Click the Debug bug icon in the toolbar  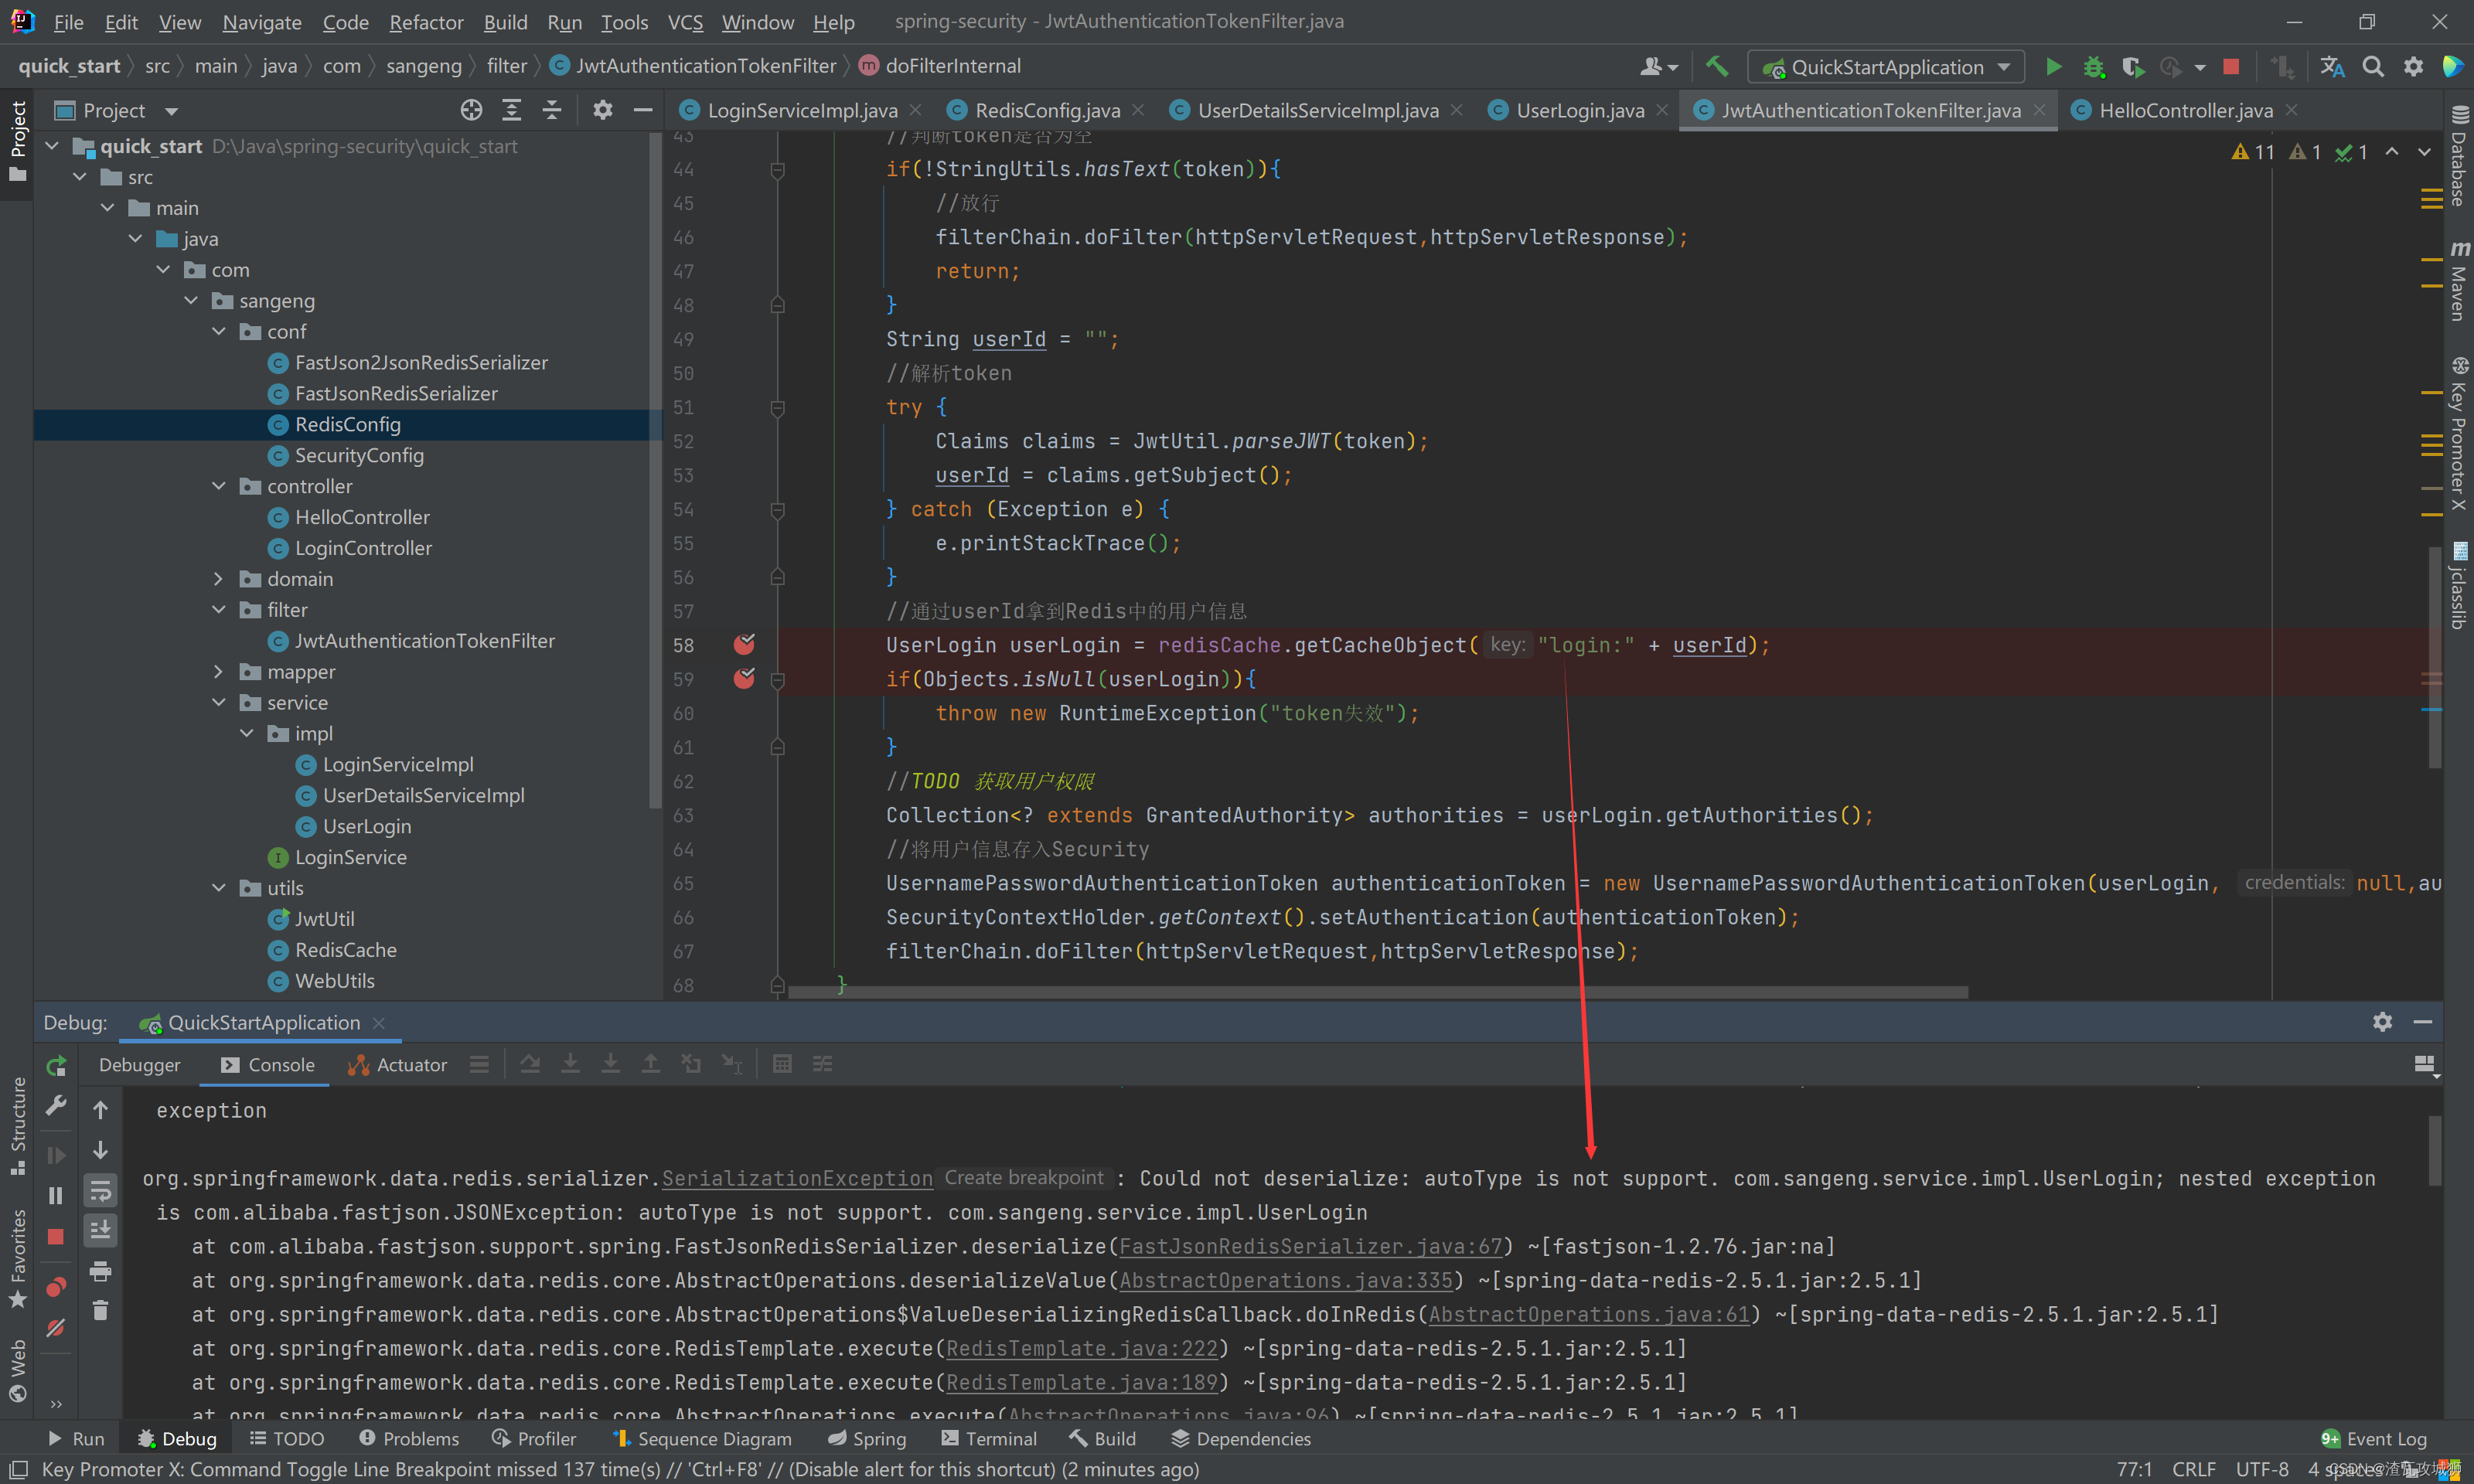(x=2093, y=66)
